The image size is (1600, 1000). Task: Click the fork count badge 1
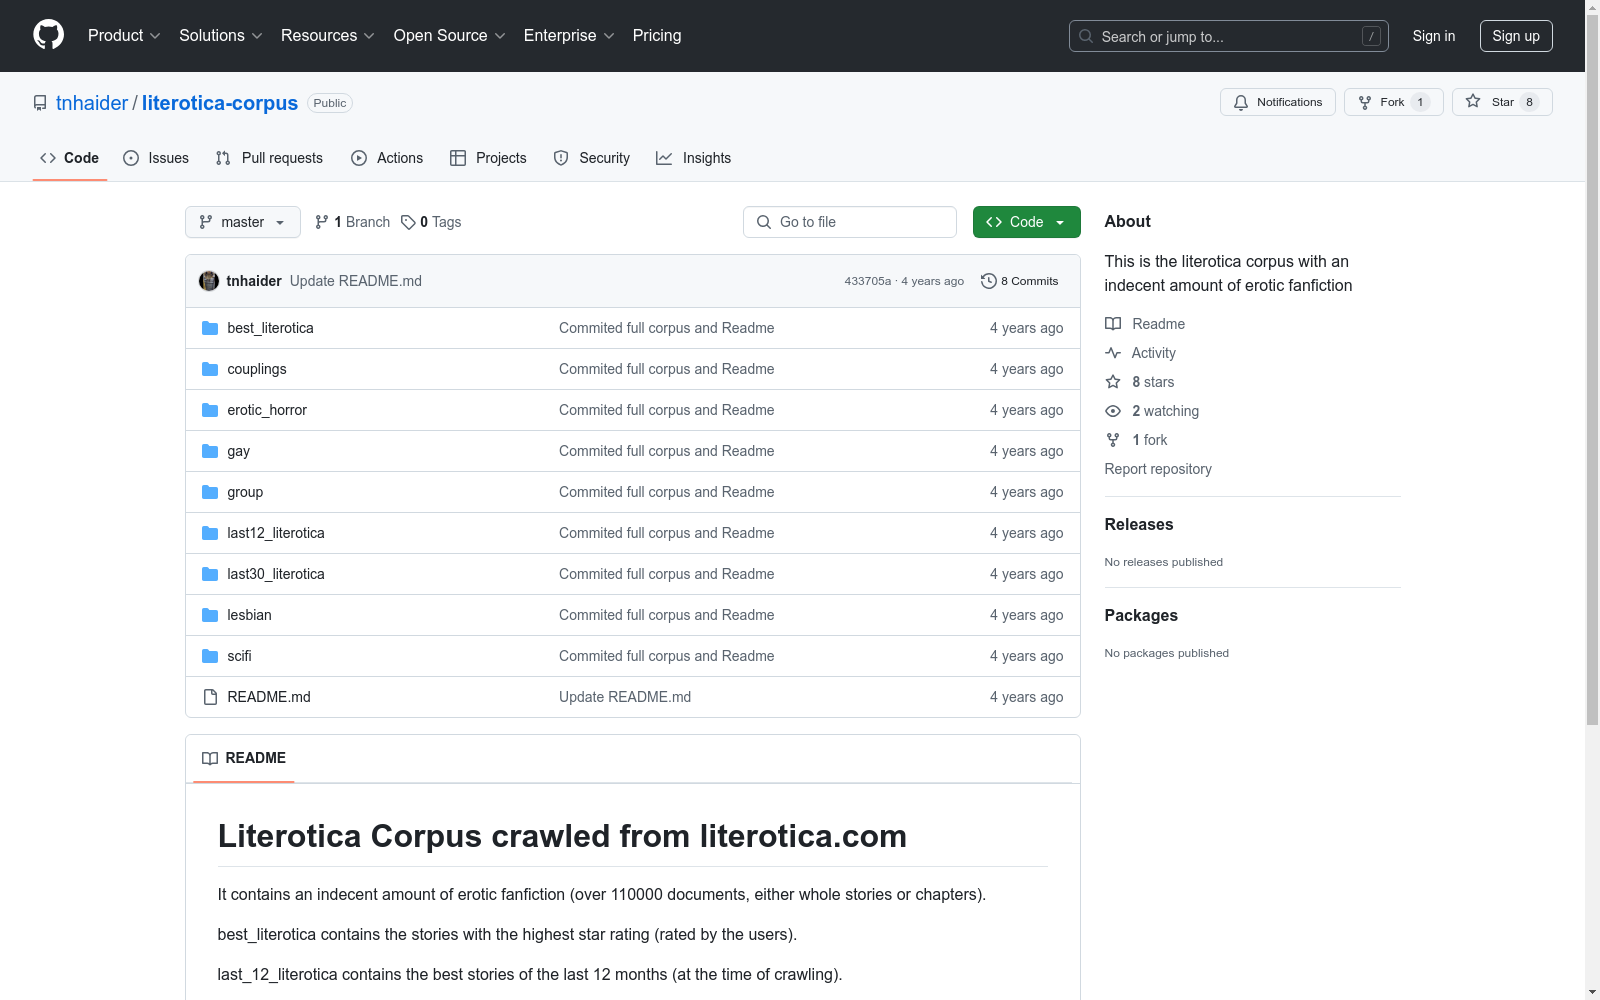coord(1420,102)
